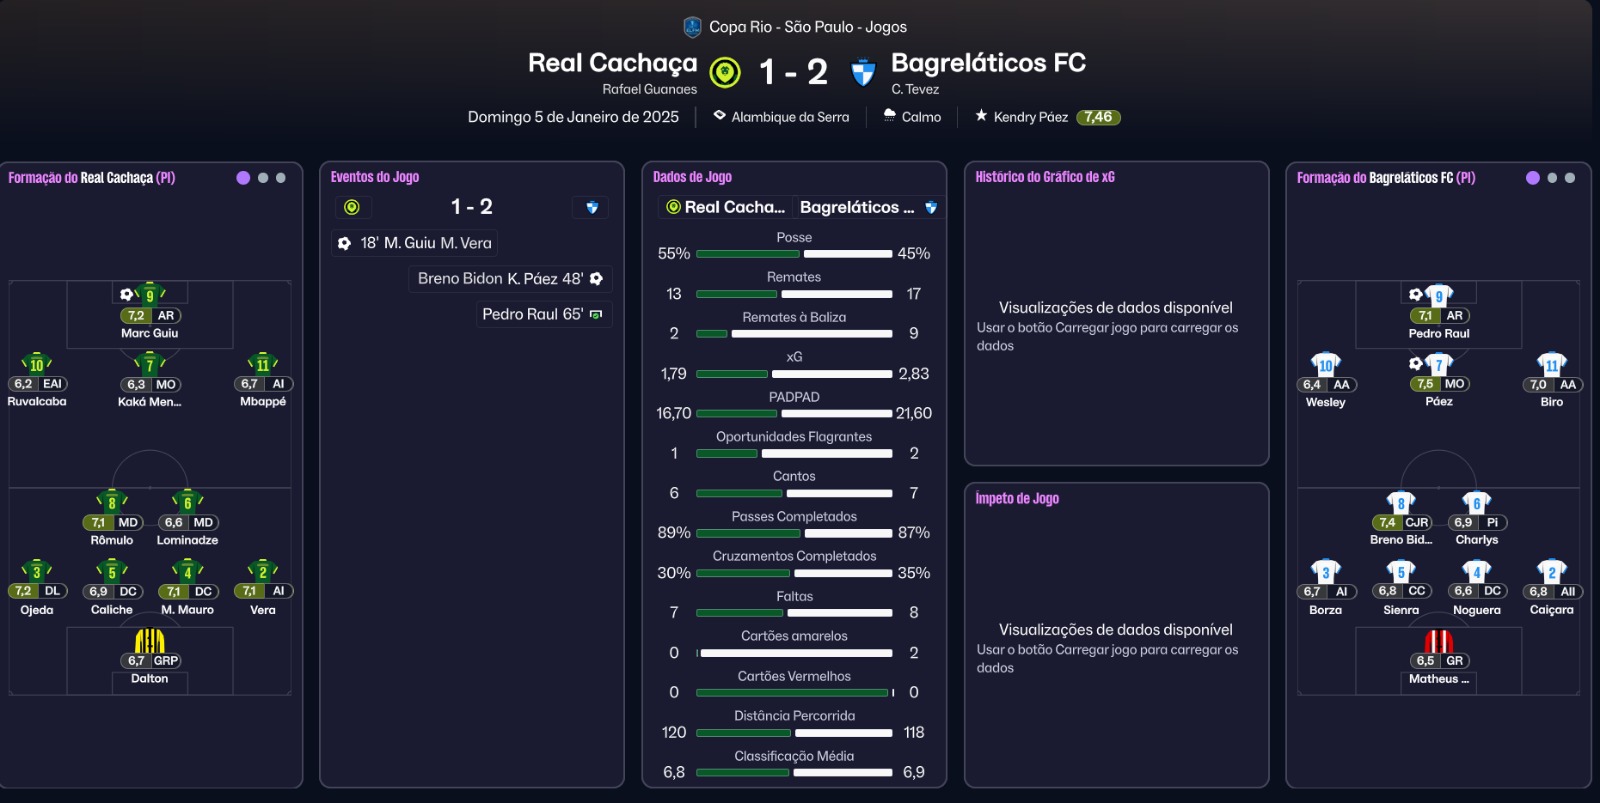Select second page dot in Bagreláticos formation panel
Viewport: 1600px width, 803px height.
(x=1552, y=178)
